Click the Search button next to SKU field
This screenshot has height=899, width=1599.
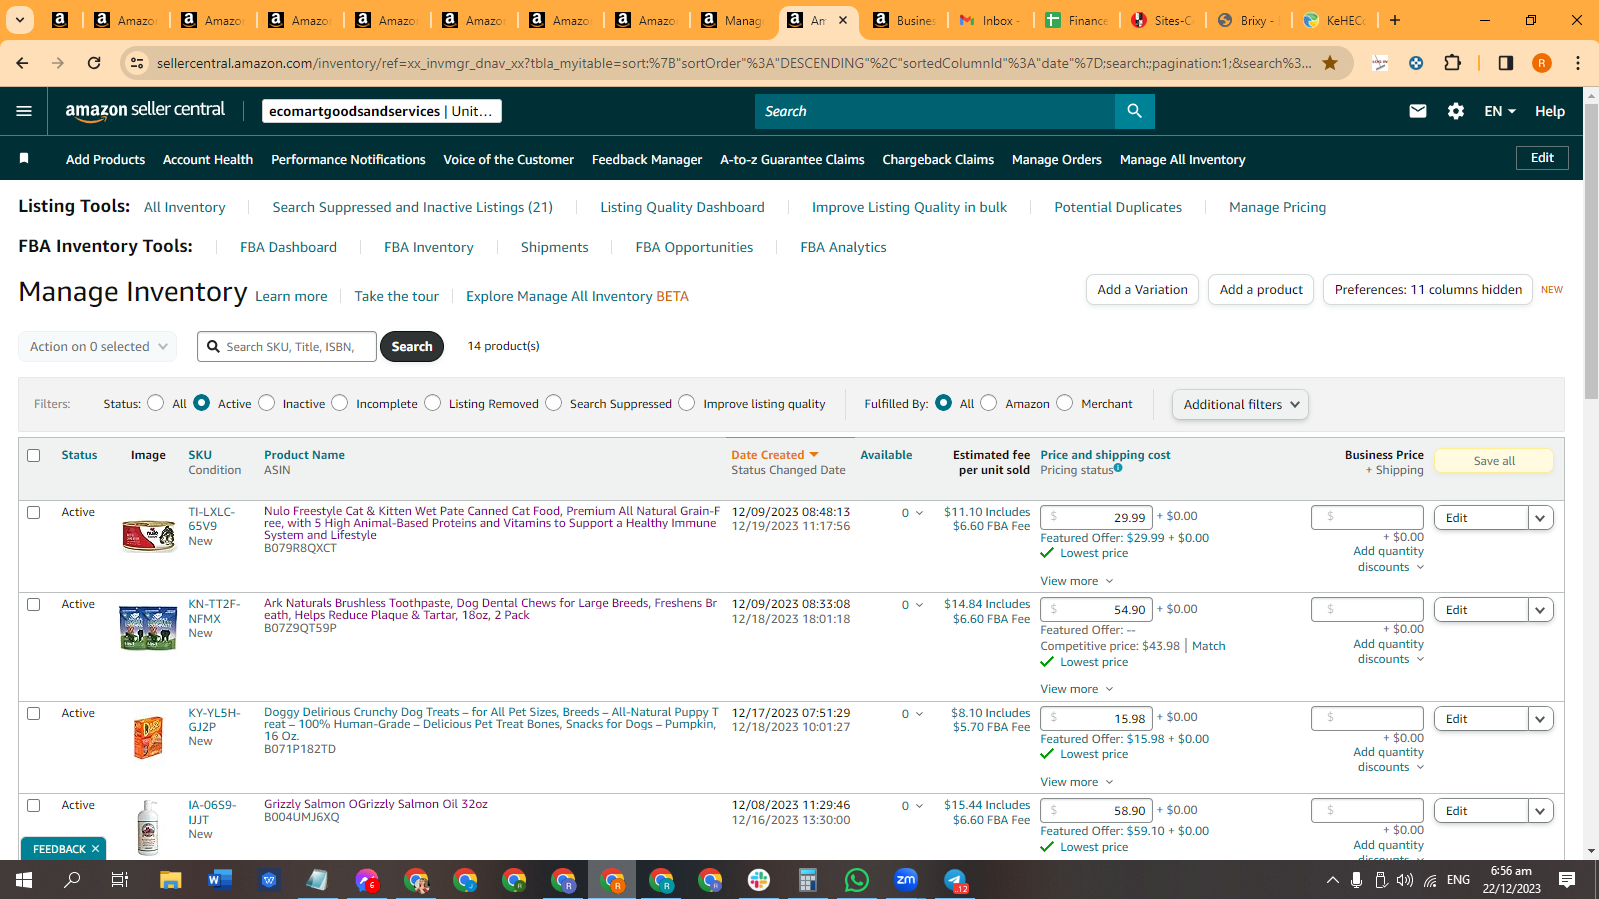(x=412, y=347)
